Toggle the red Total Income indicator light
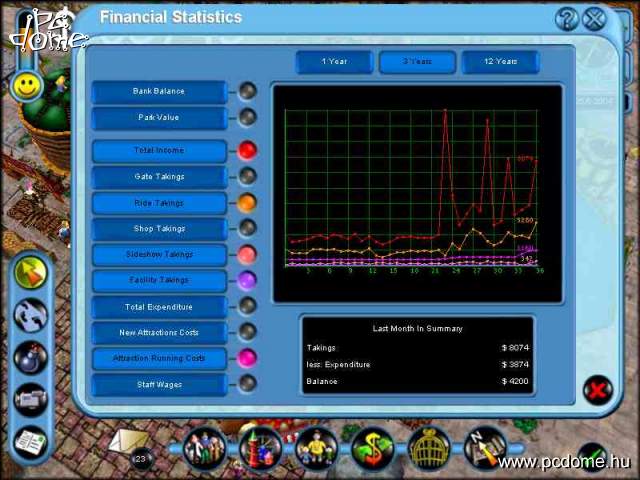This screenshot has width=640, height=480. (x=246, y=151)
